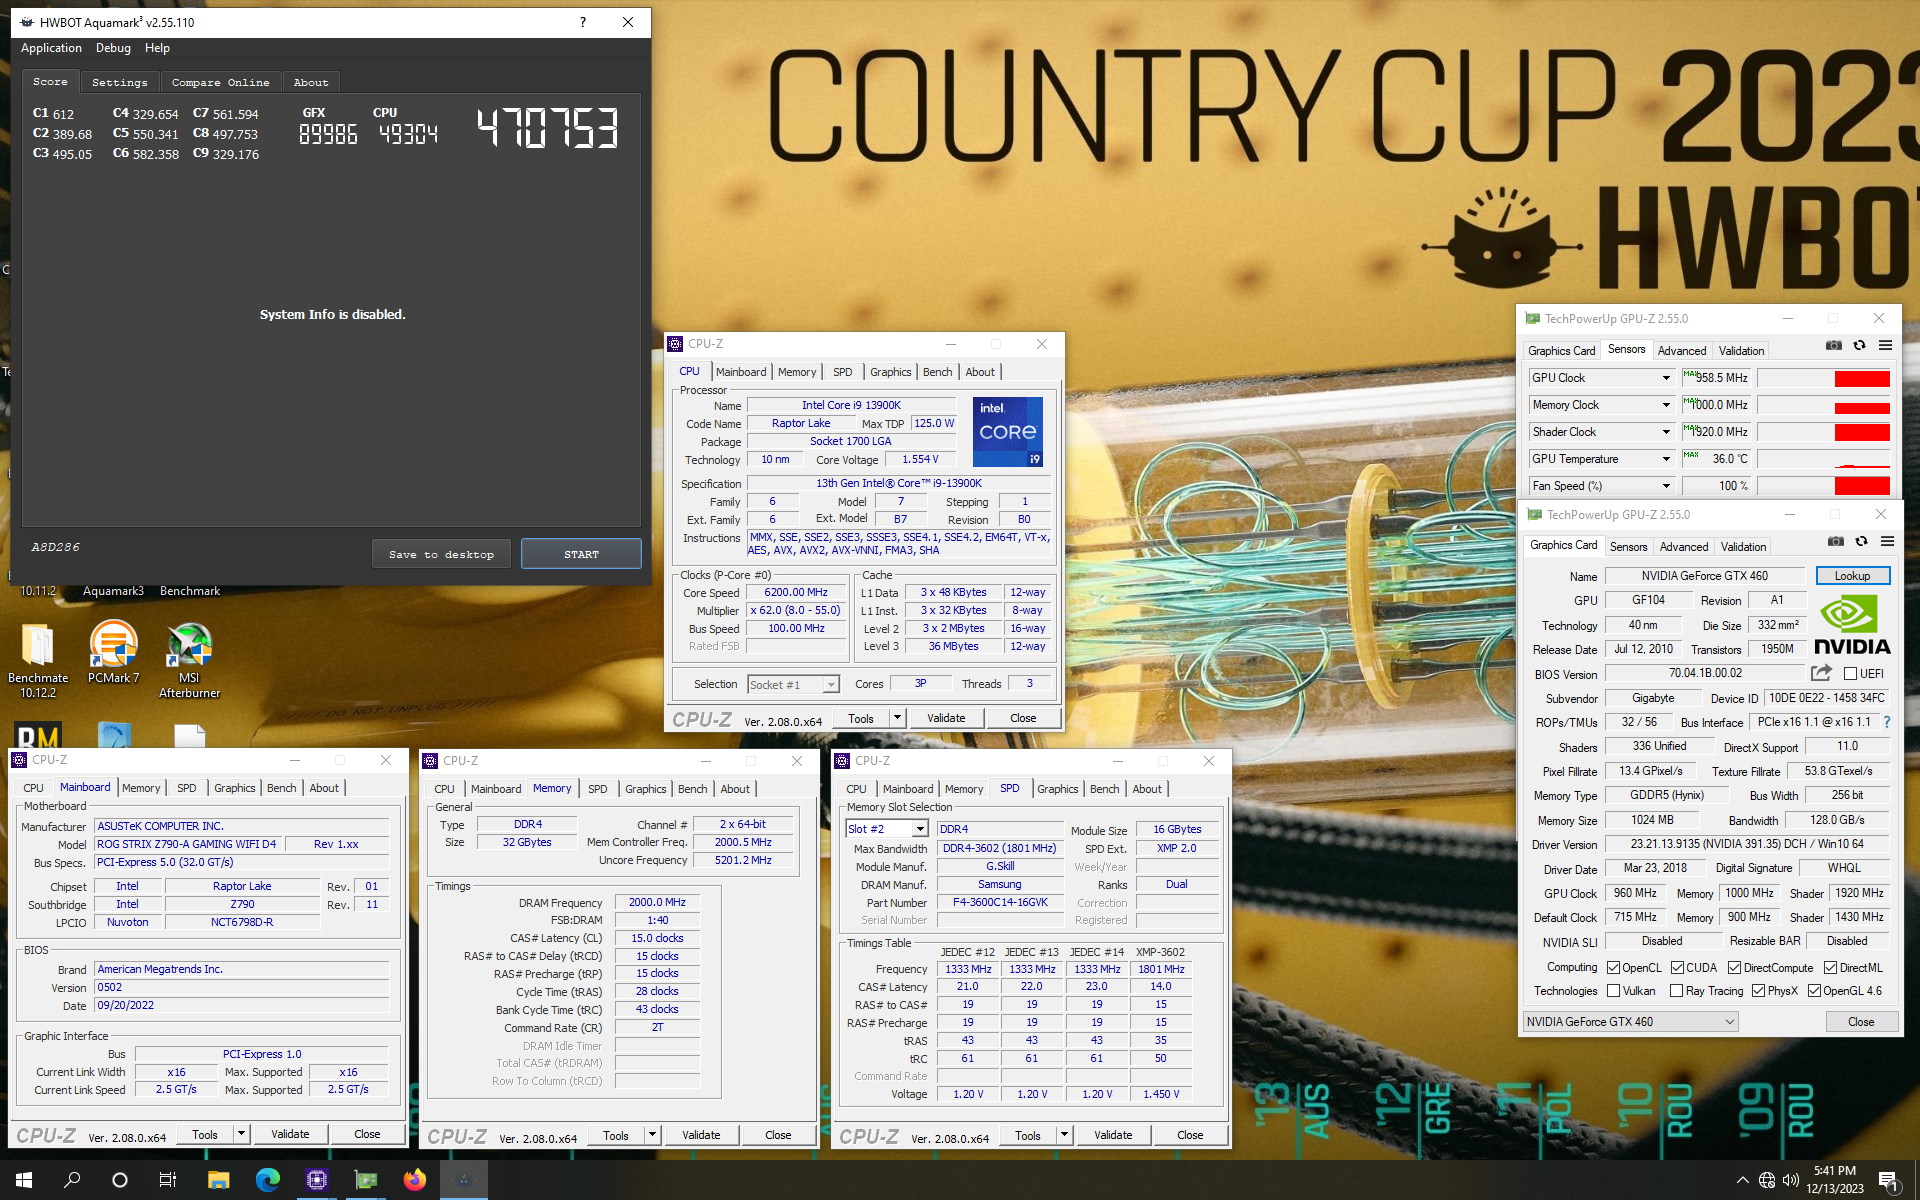The image size is (1920, 1200).
Task: Click Validate in CPU-Z Memory window
Action: pos(701,1135)
